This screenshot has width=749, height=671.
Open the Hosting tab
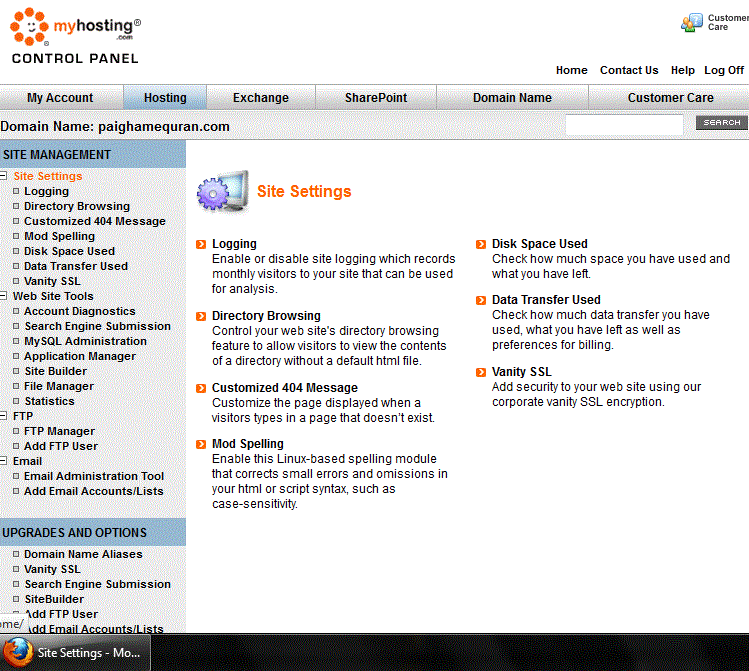pos(165,97)
